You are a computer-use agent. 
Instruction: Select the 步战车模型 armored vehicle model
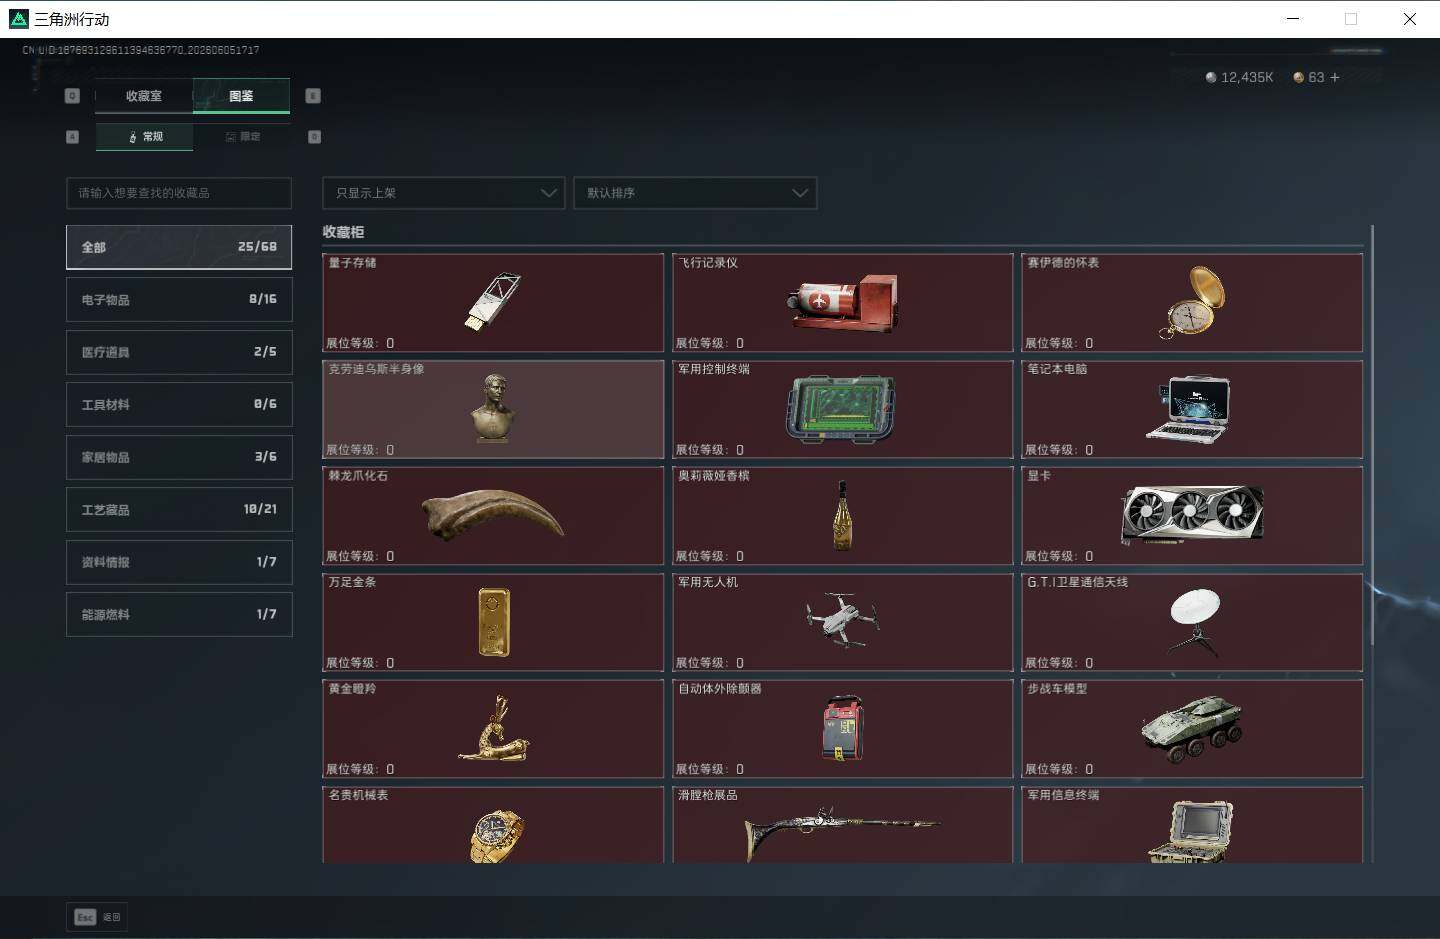point(1192,728)
